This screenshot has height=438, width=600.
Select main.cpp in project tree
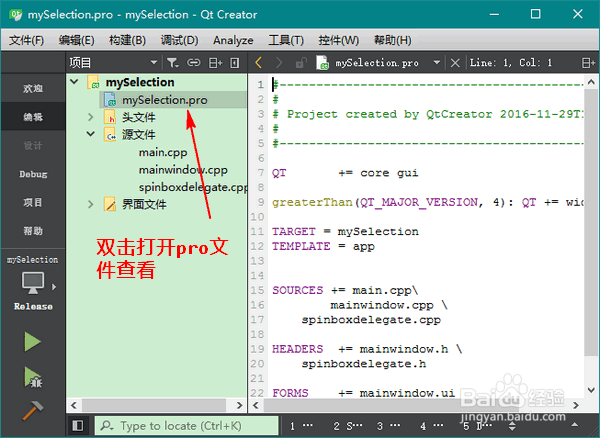click(163, 152)
